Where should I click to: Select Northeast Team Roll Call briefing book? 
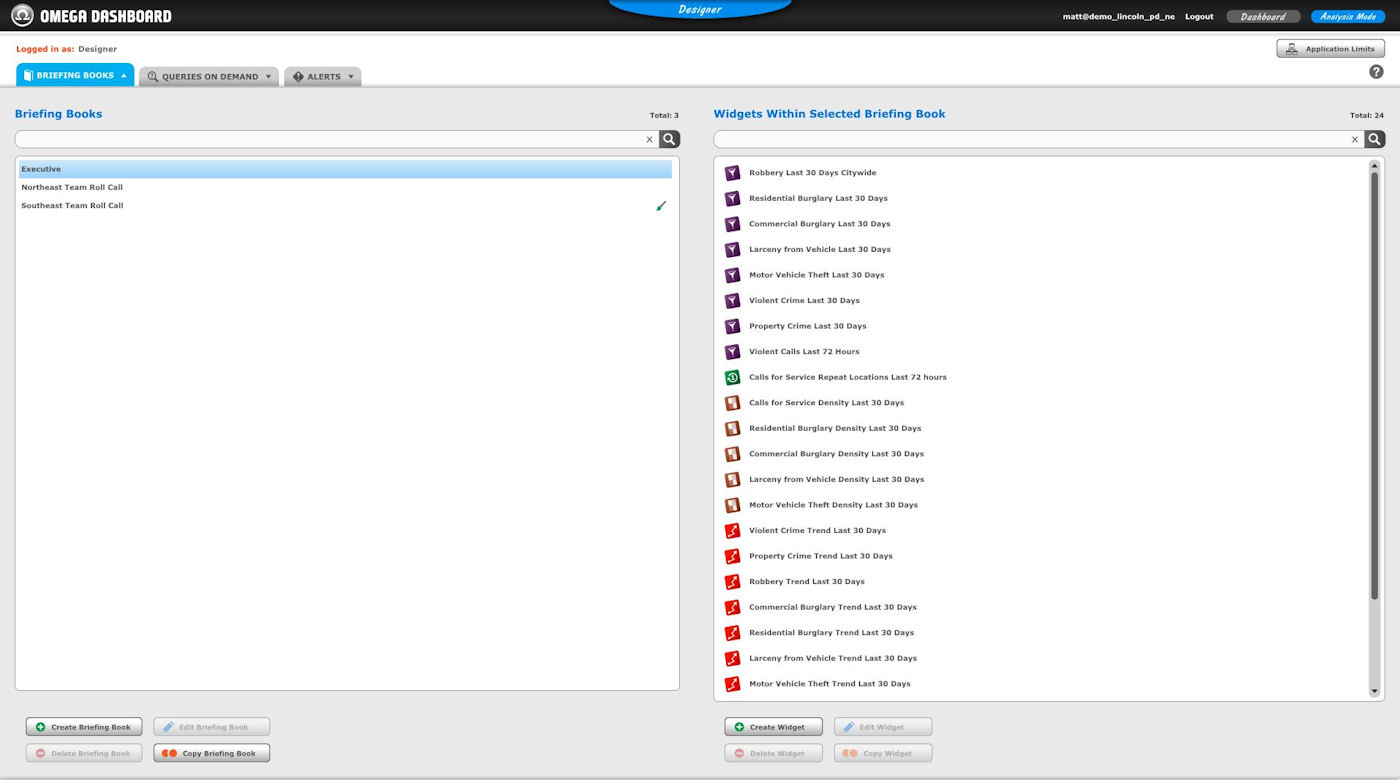(72, 188)
